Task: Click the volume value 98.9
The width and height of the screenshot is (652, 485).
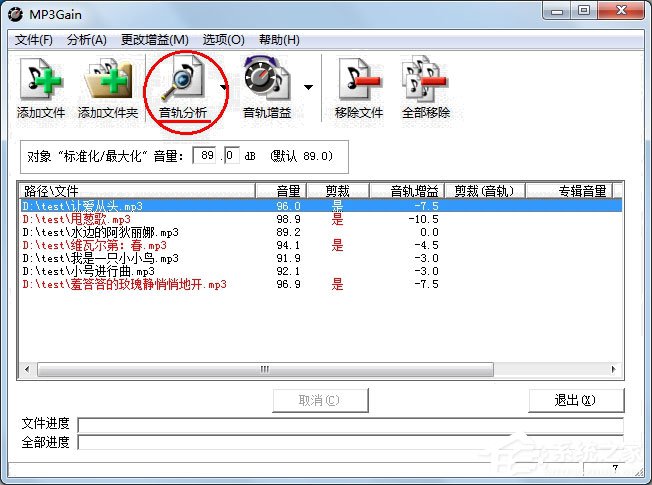Action: click(289, 219)
